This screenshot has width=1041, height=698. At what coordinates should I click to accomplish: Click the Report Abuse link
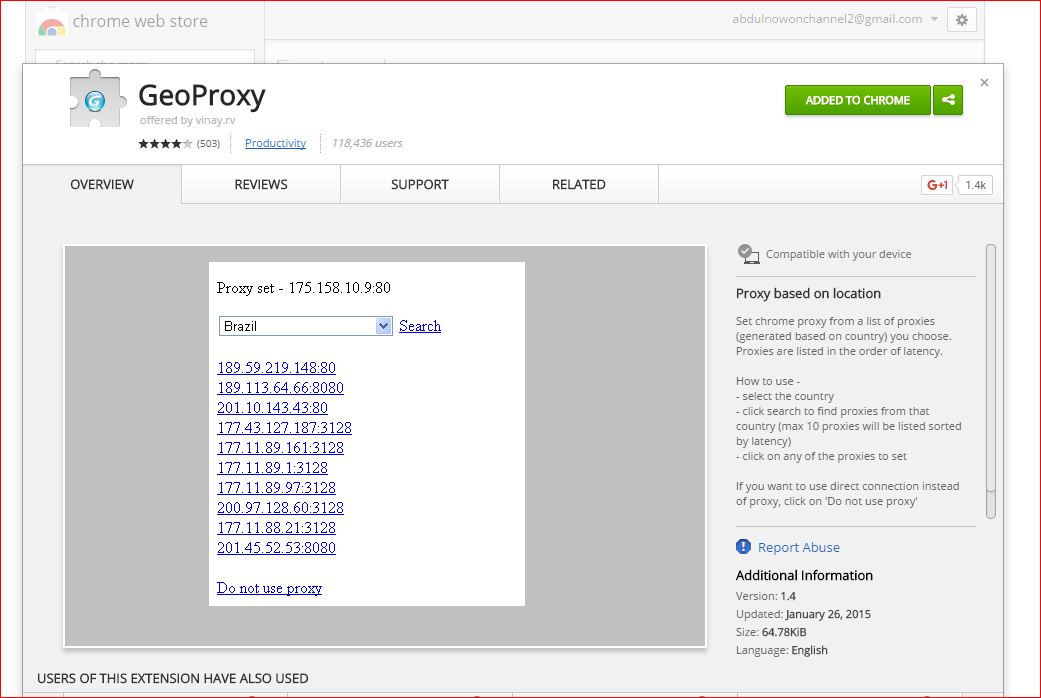tap(799, 547)
